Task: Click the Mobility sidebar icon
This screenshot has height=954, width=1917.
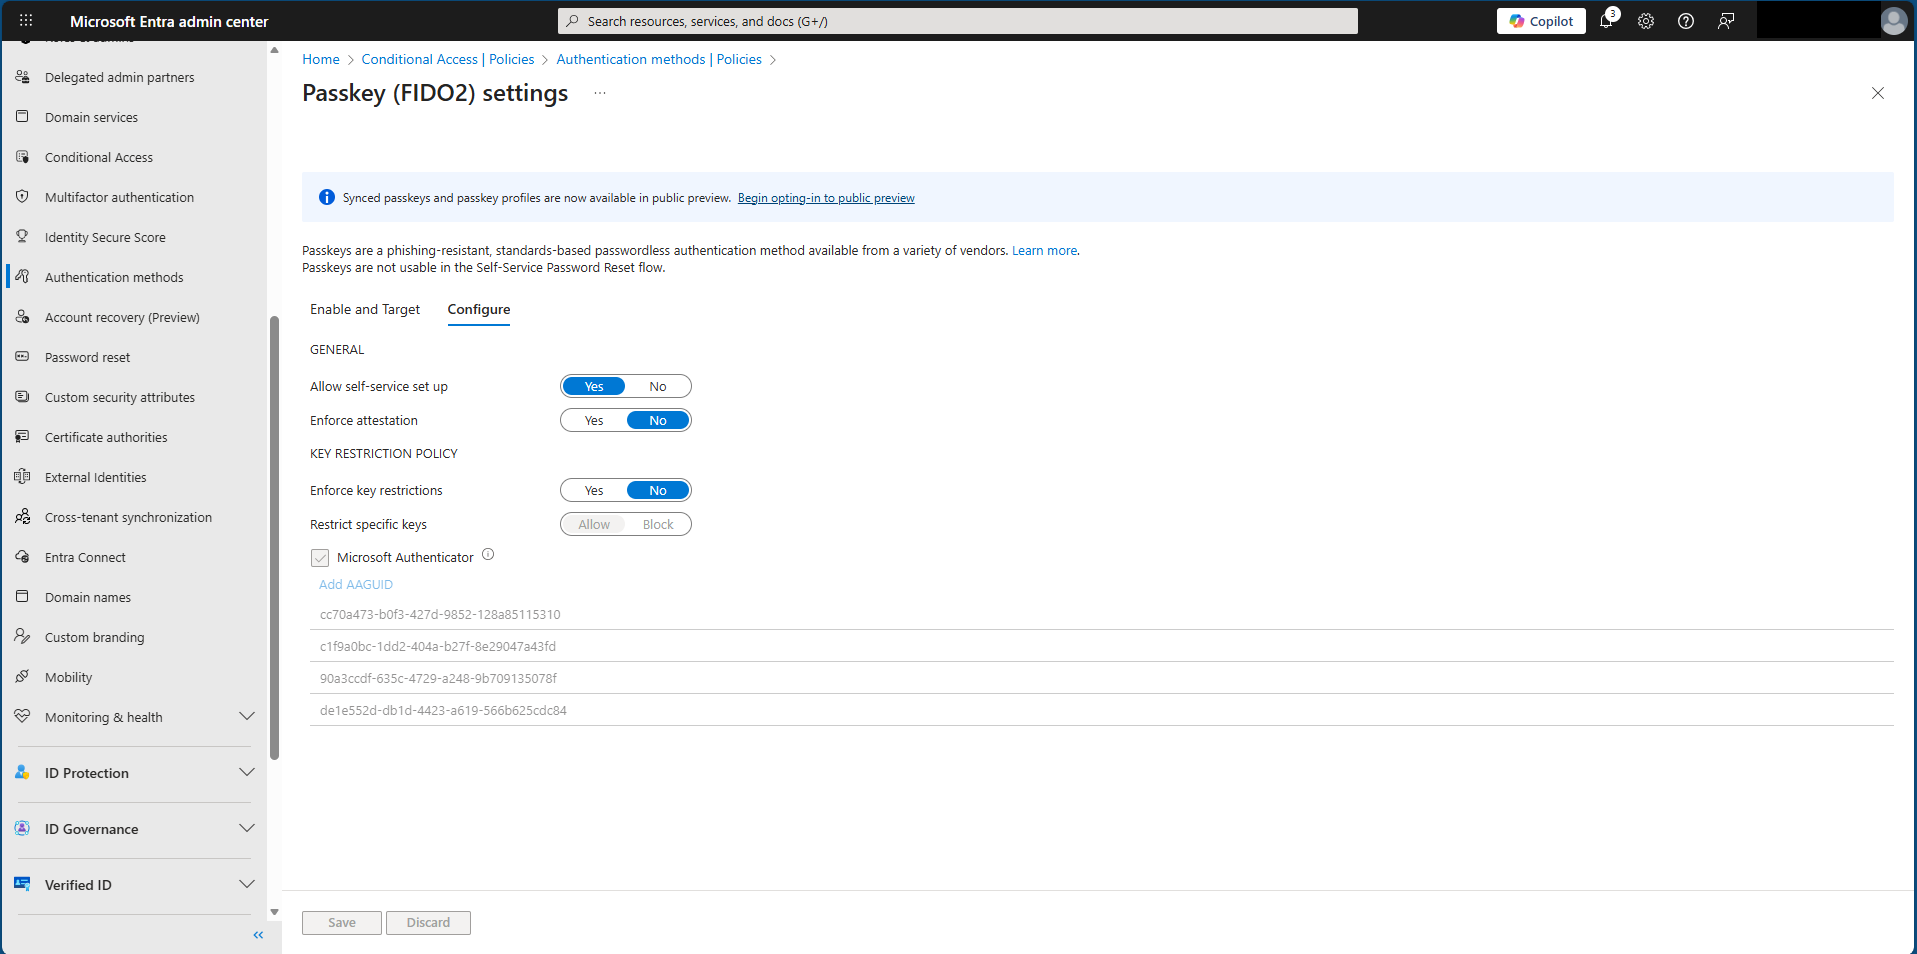Action: pyautogui.click(x=22, y=677)
